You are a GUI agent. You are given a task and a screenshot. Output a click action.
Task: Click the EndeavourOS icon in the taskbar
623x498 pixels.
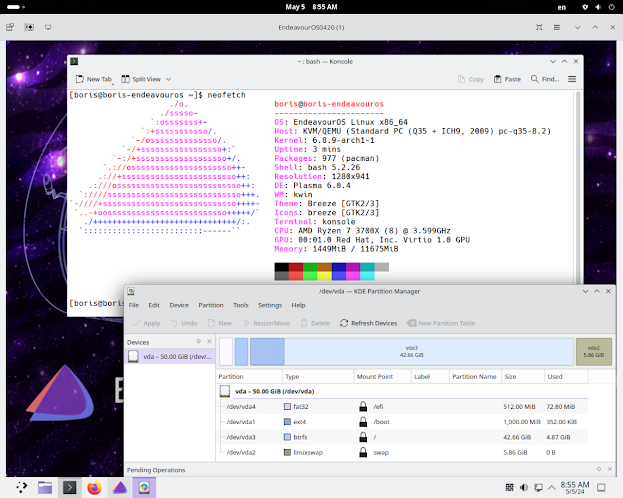pos(119,487)
